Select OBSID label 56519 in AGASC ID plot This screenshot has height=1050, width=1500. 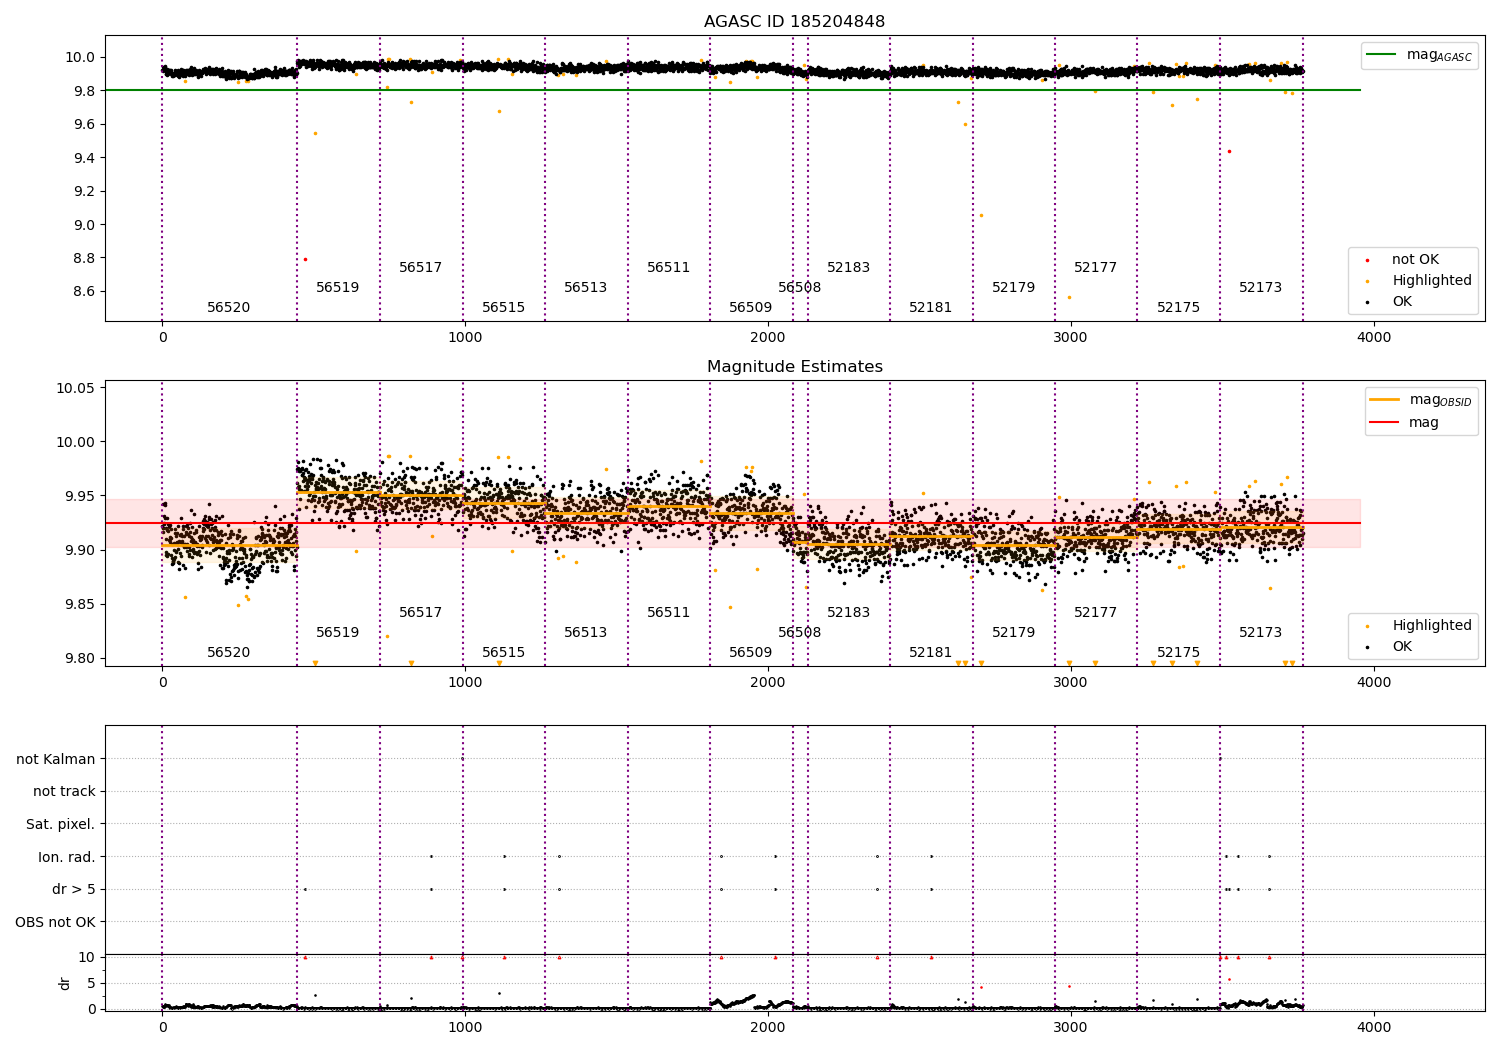coord(338,288)
